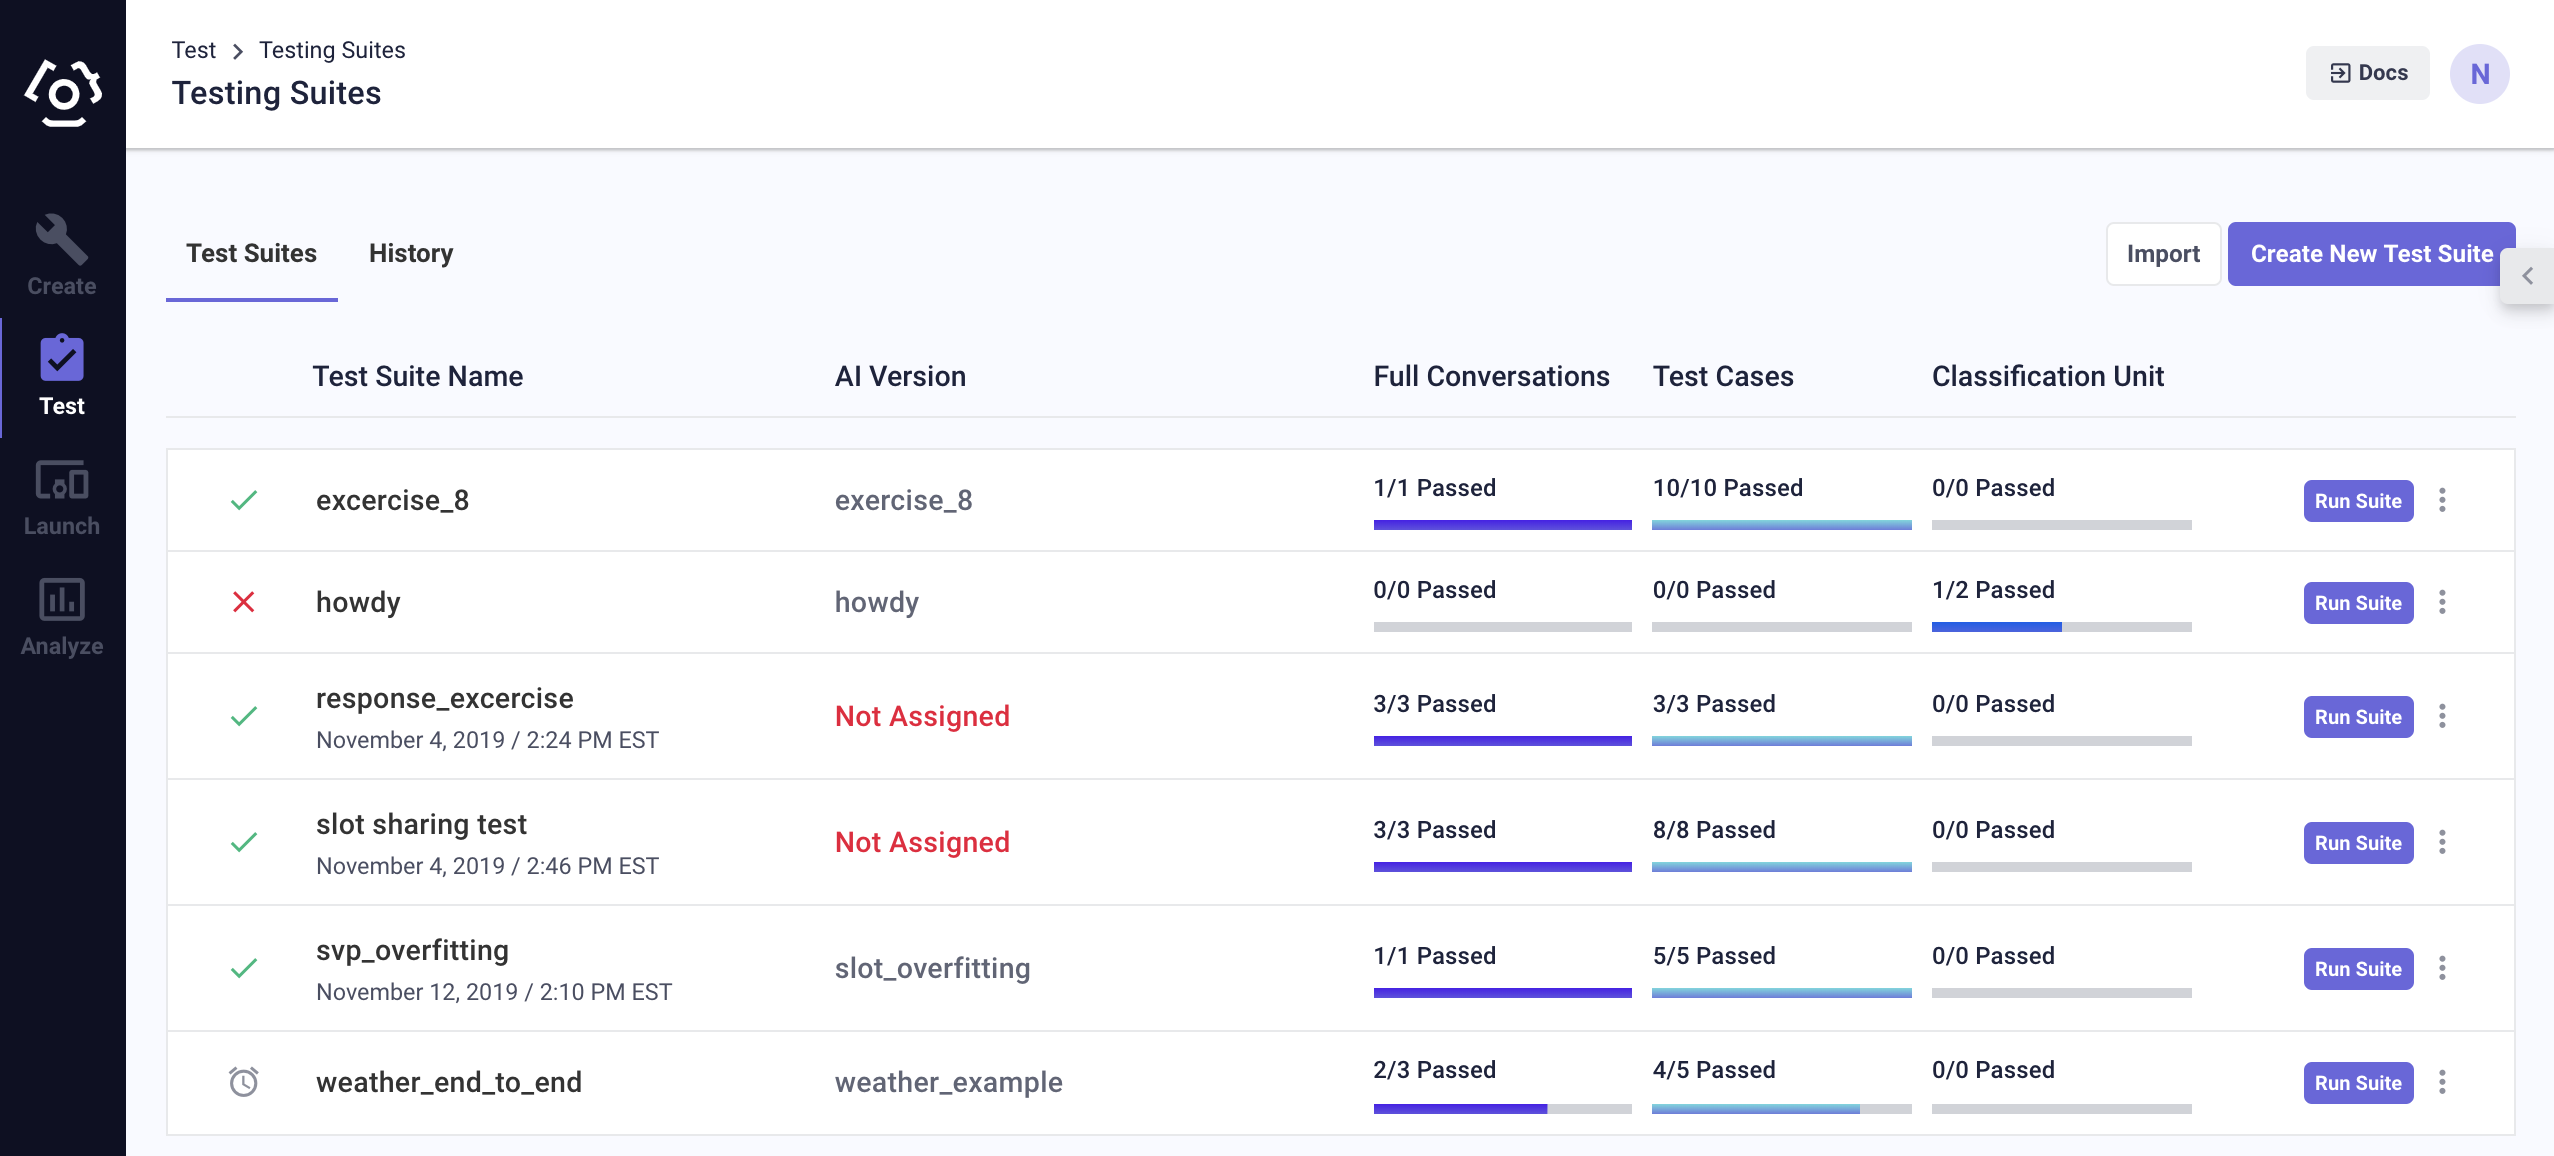2554x1156 pixels.
Task: Open the slot sharing test suite
Action: pos(421,824)
